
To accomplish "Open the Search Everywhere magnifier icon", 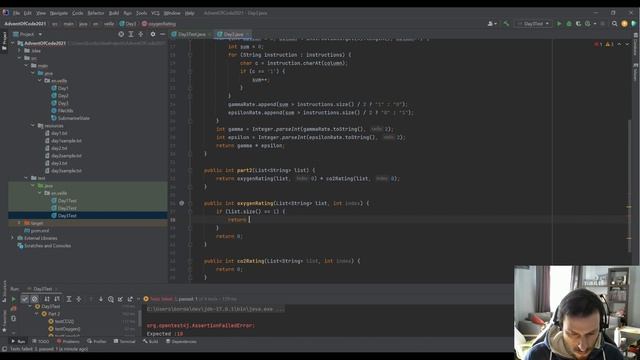I will 614,24.
